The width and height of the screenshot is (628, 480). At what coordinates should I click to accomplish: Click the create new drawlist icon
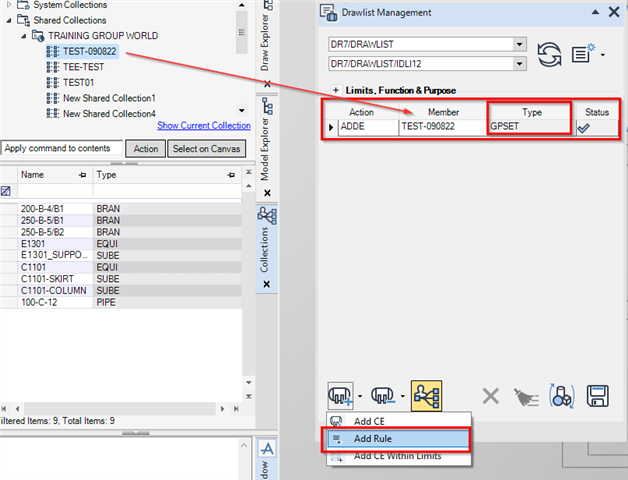584,53
